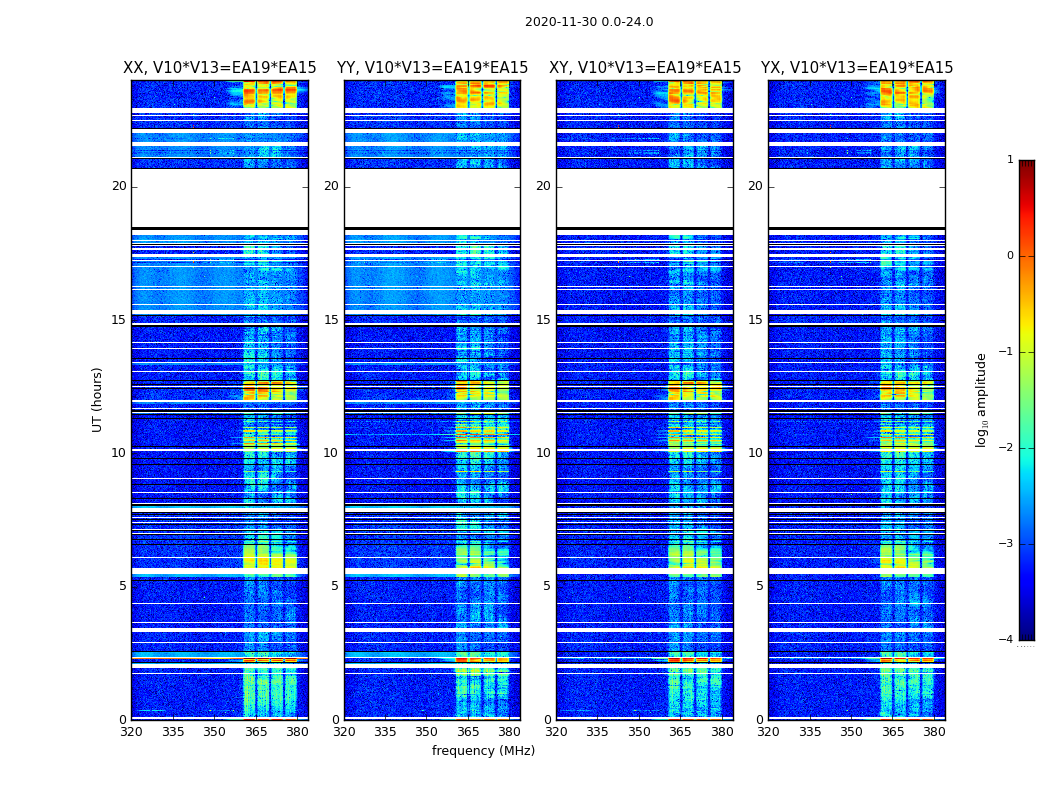
Task: Click the orange band near 12 hours in YX panel
Action: (907, 390)
